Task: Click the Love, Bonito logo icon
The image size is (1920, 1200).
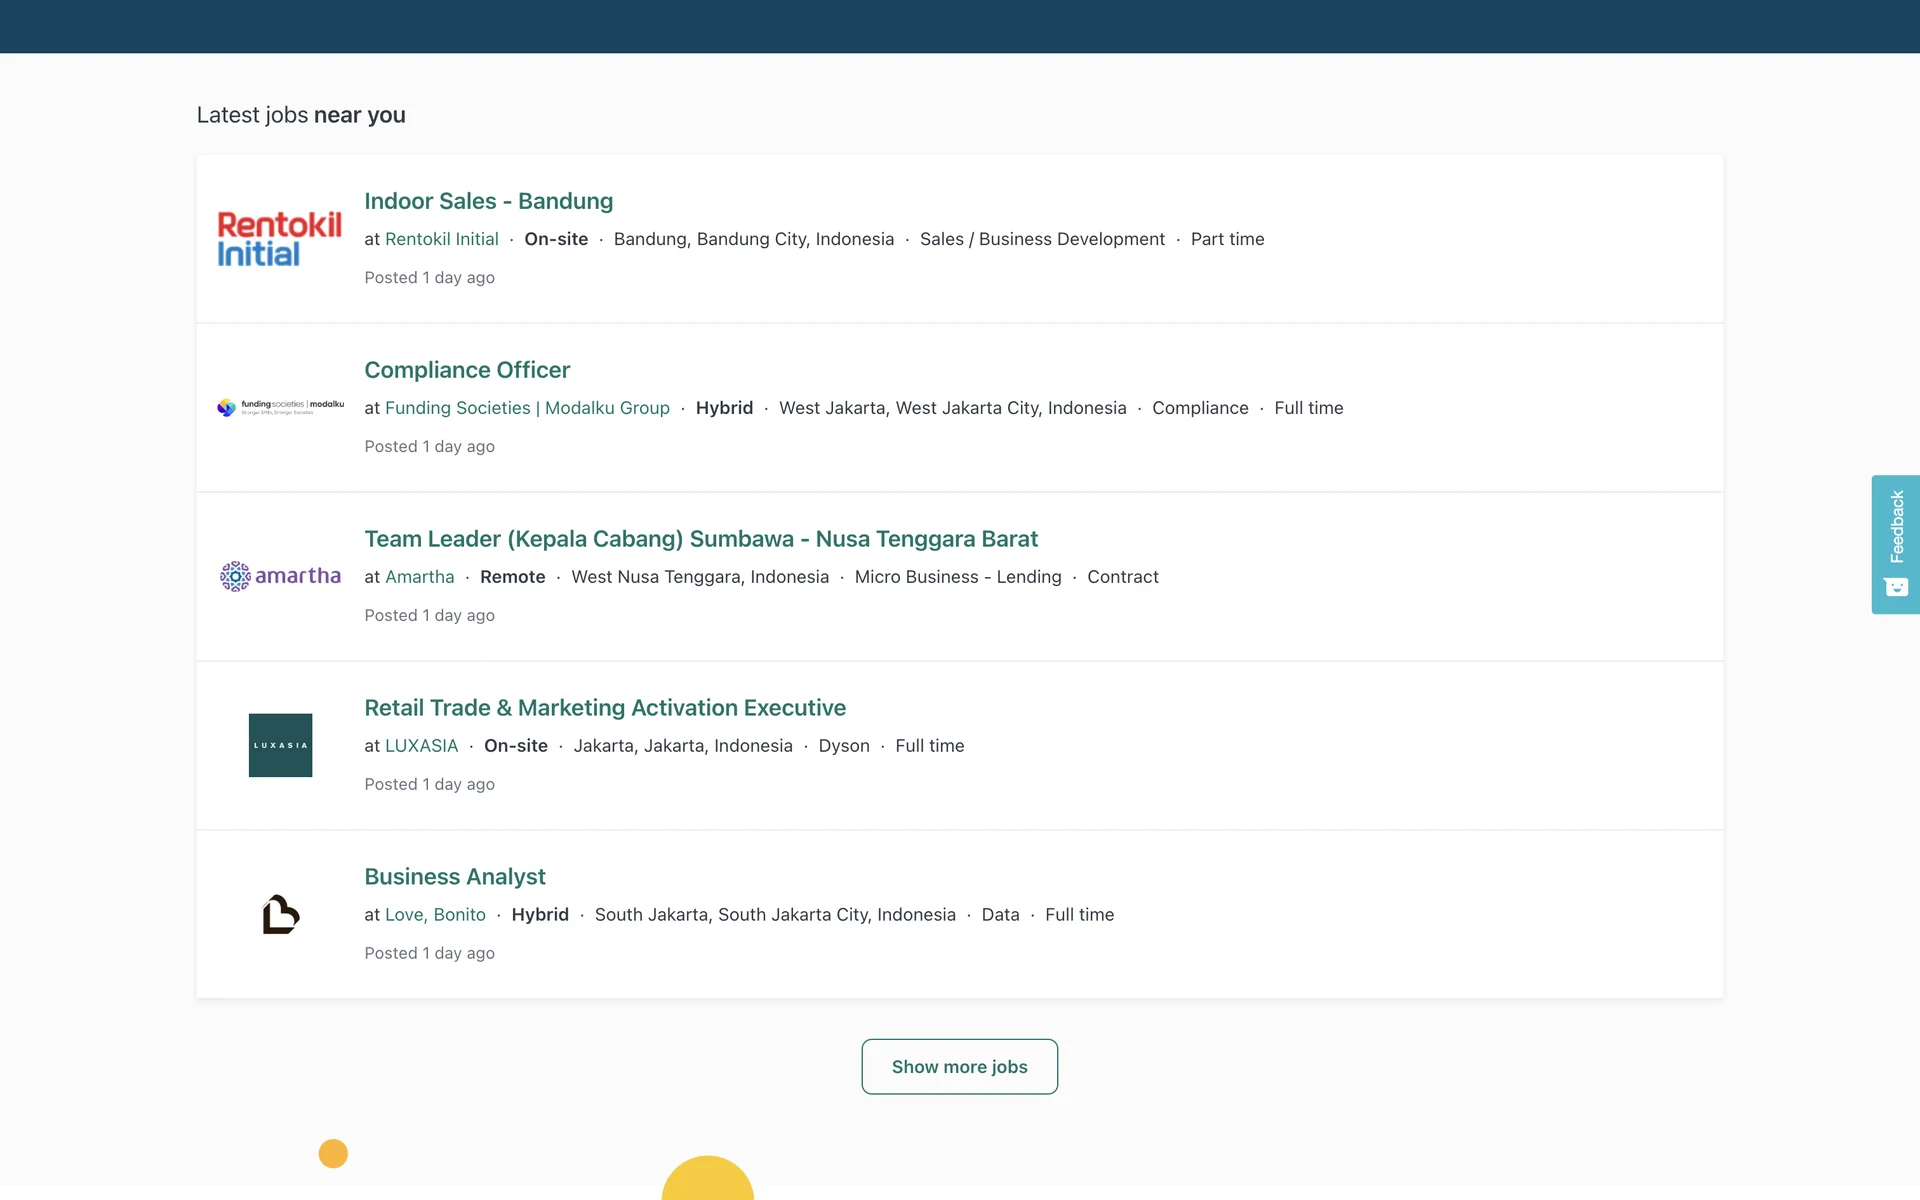Action: coord(280,914)
